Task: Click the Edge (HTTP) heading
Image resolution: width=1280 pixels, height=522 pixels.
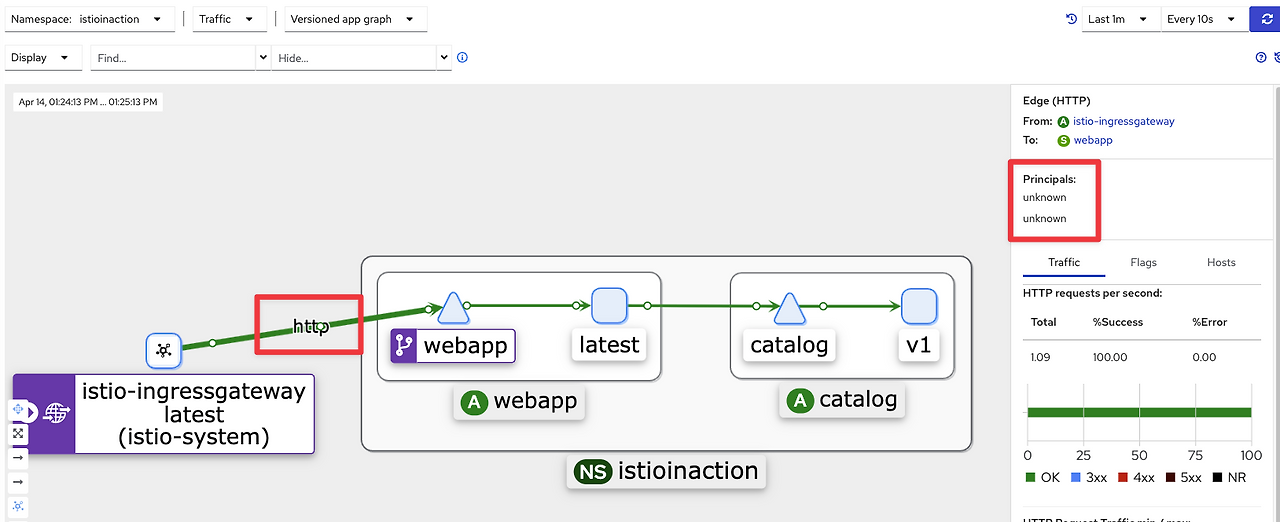Action: (1056, 101)
